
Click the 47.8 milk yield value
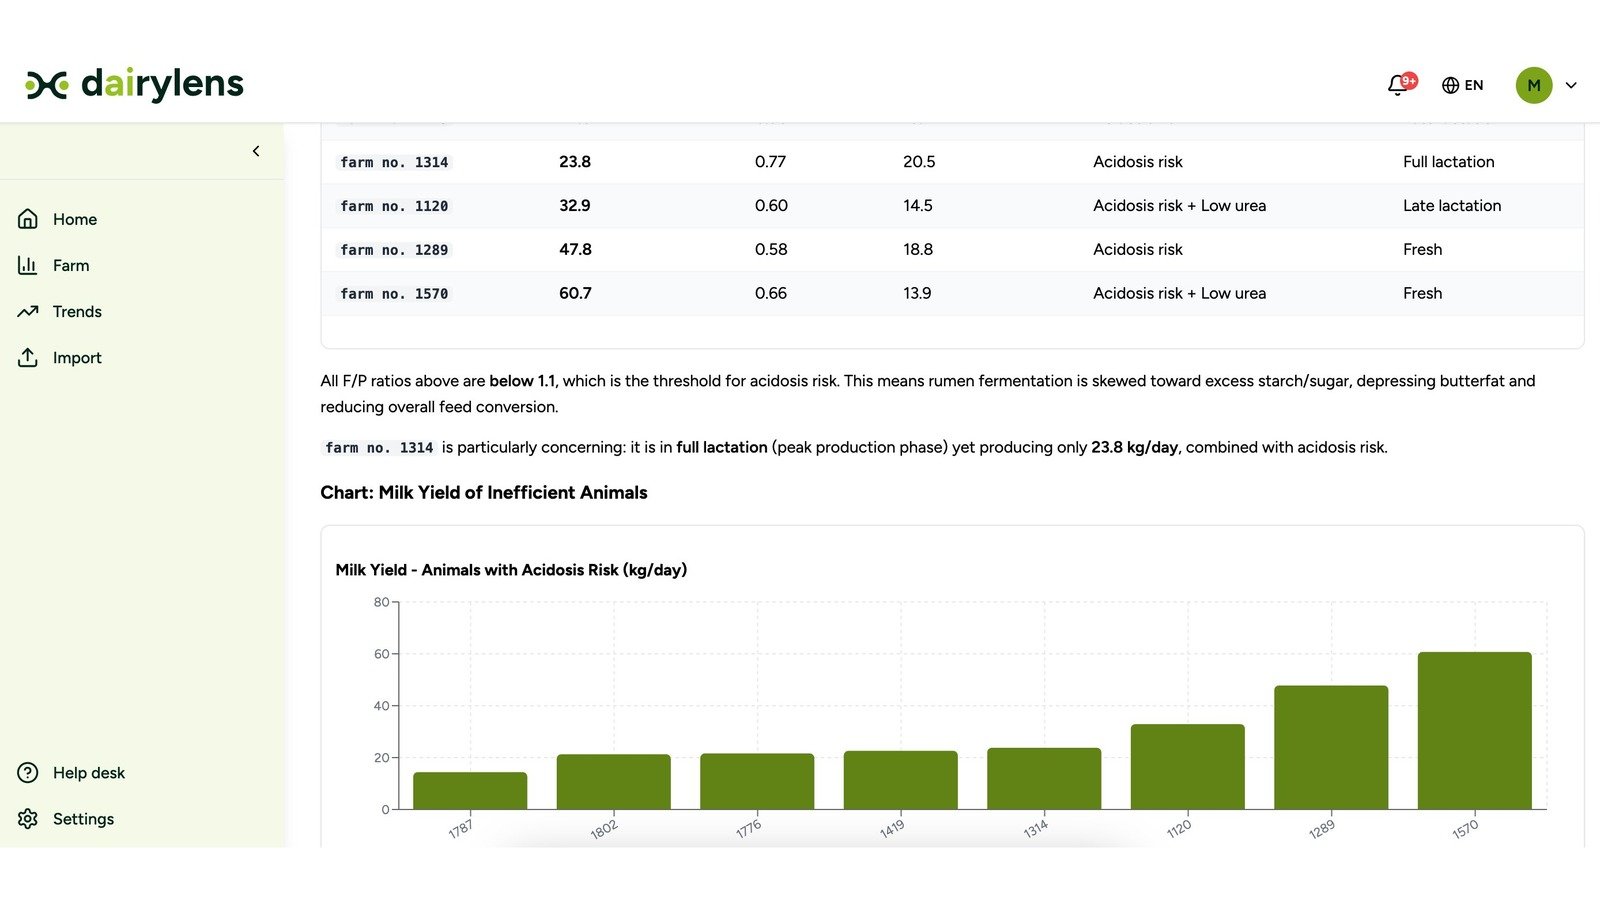(575, 249)
